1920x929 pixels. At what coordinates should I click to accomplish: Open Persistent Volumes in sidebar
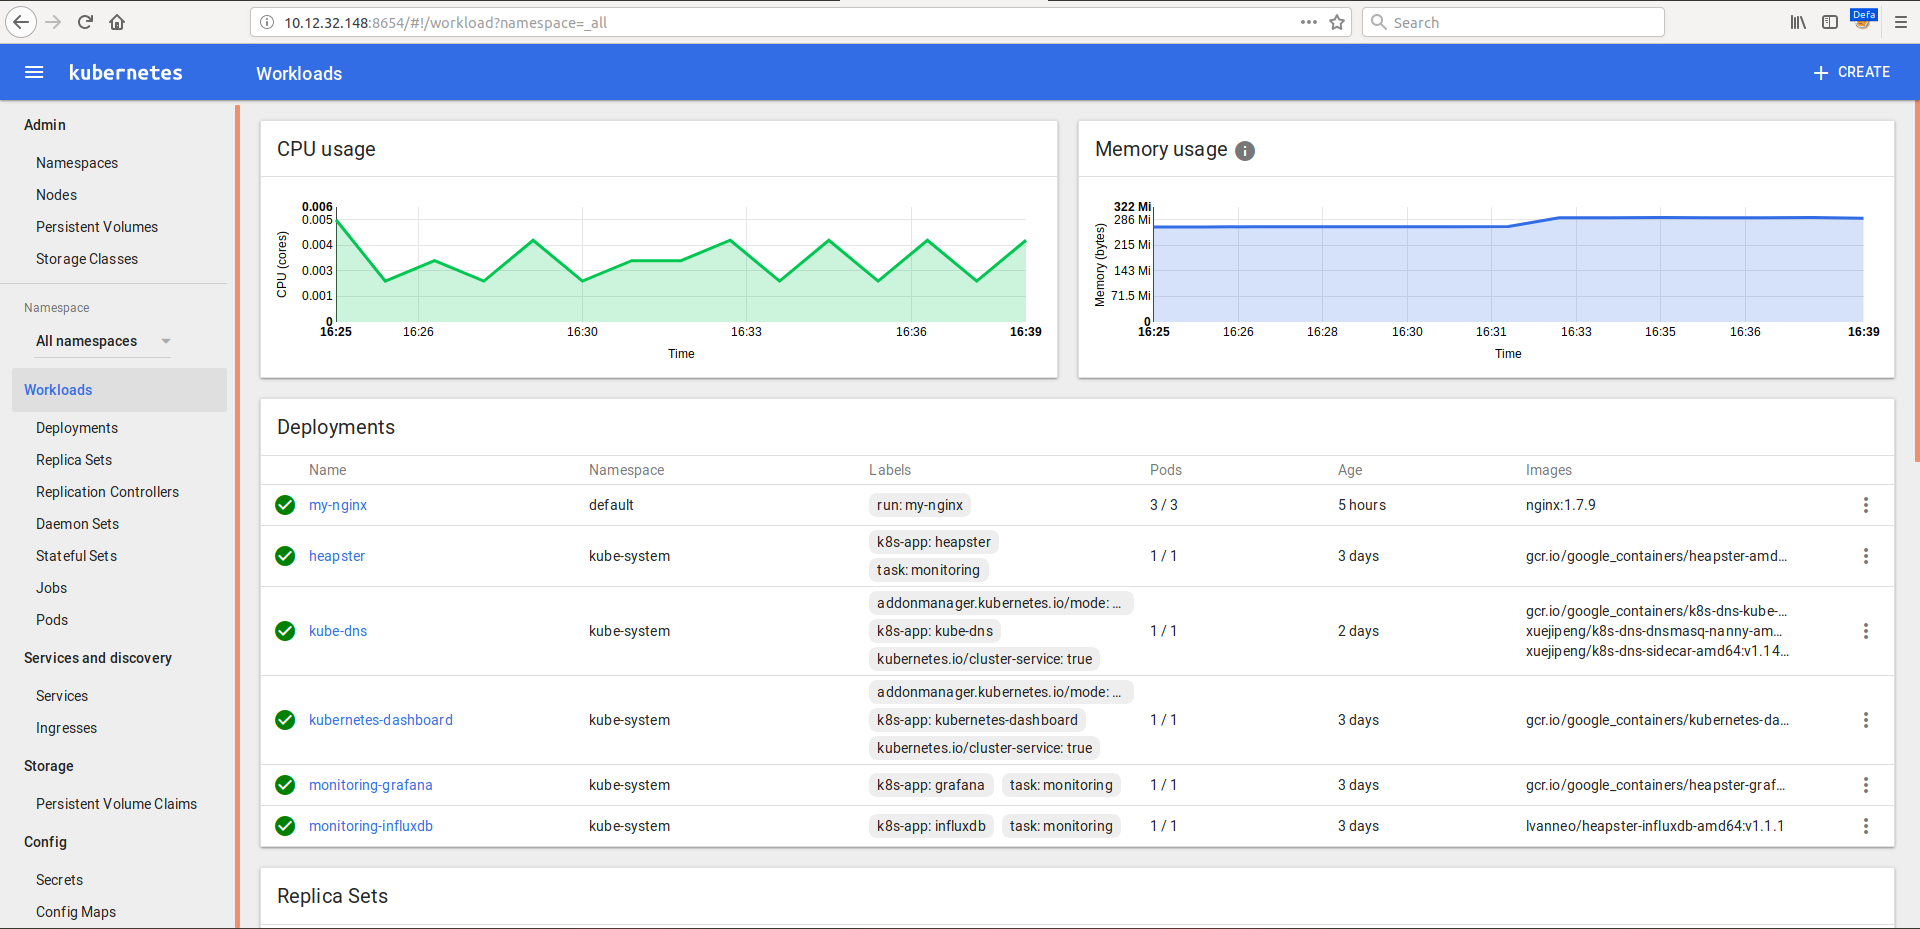tap(97, 227)
